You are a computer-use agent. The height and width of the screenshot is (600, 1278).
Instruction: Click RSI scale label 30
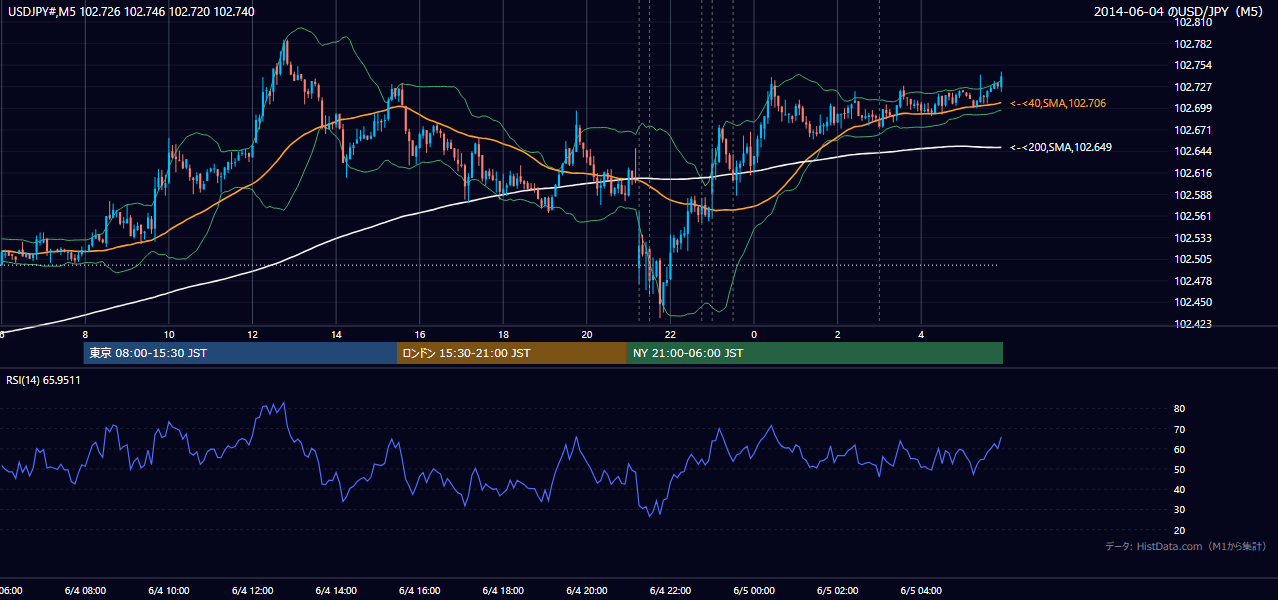[1179, 510]
